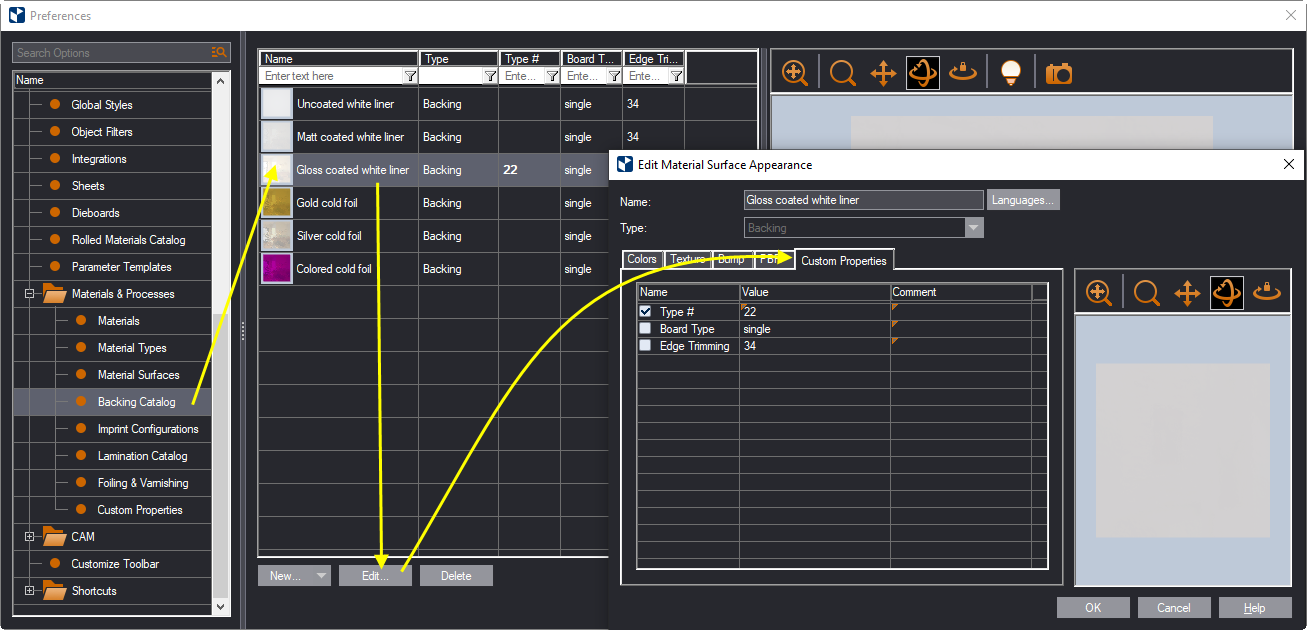Select the pan tool in main preview toolbar
1307x630 pixels.
(883, 73)
